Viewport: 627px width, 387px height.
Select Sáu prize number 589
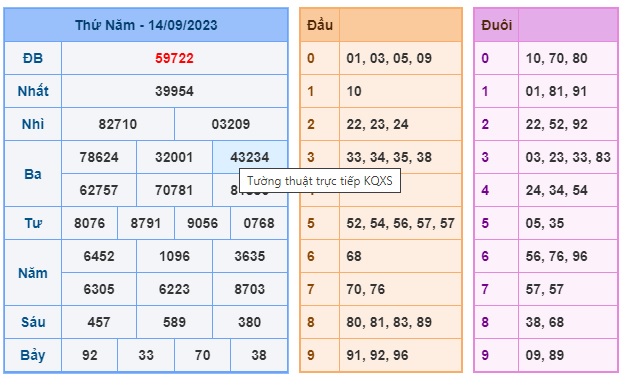tap(174, 322)
